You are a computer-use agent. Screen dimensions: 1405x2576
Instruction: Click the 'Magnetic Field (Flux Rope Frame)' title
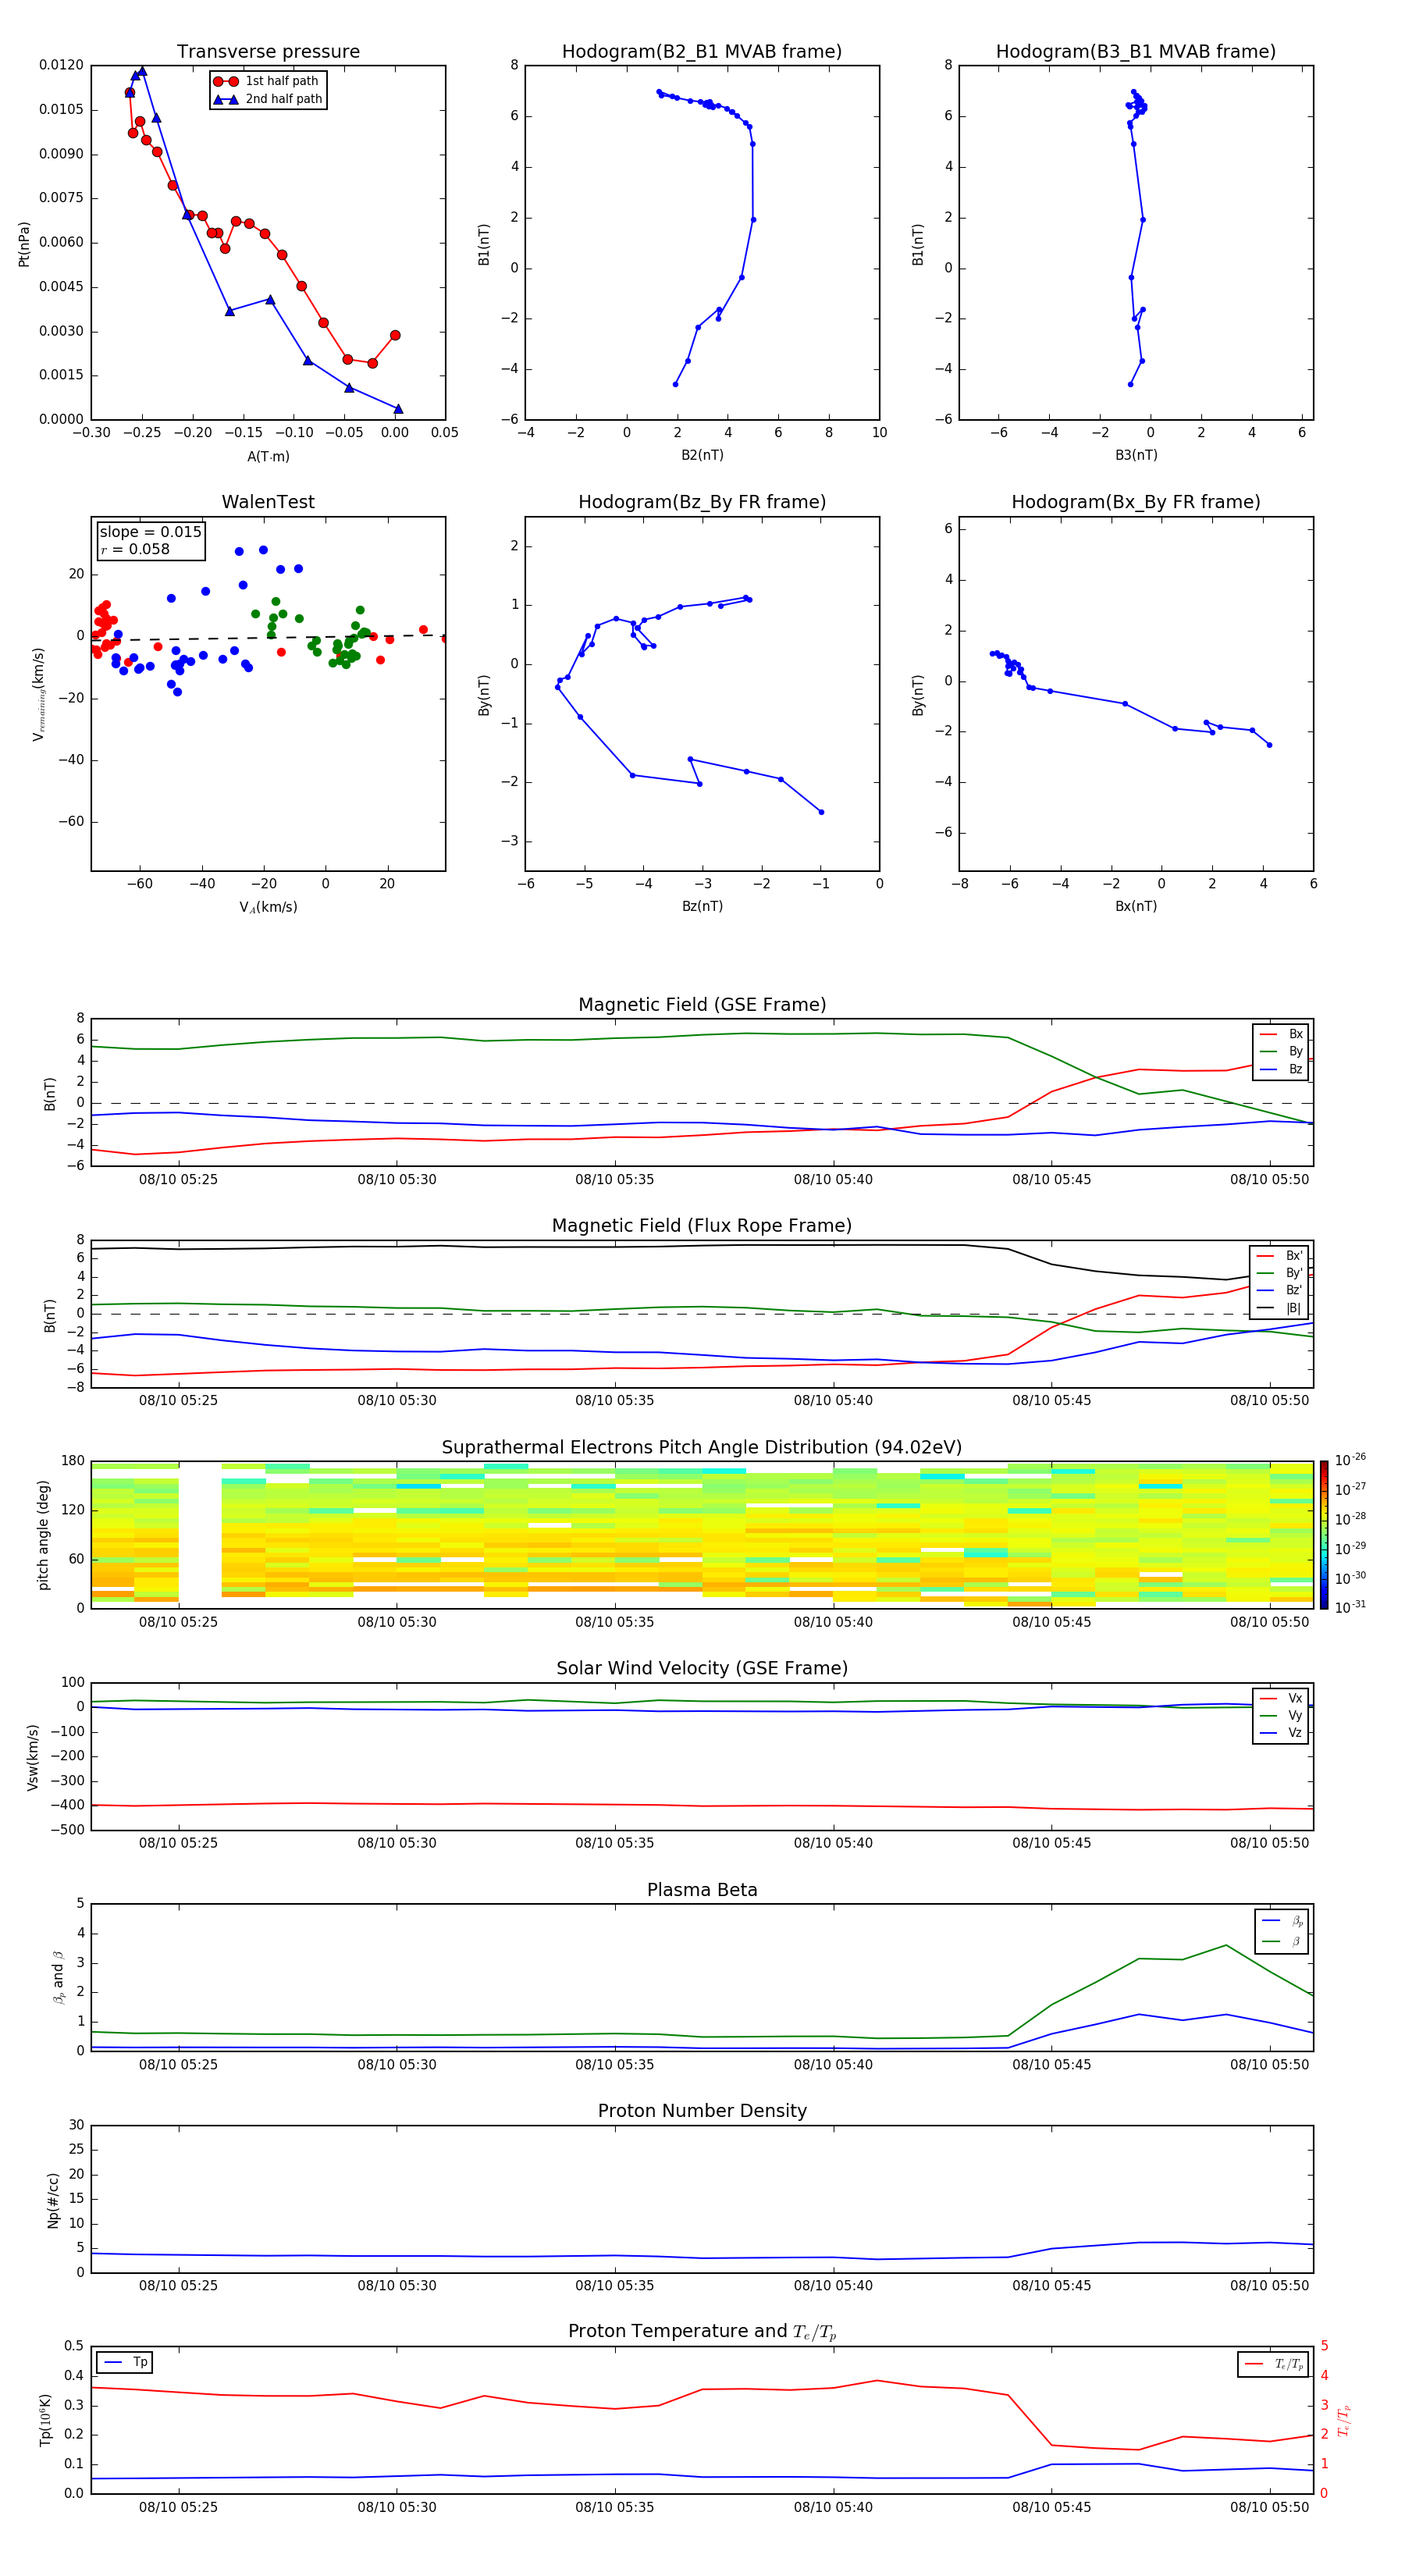[702, 1226]
